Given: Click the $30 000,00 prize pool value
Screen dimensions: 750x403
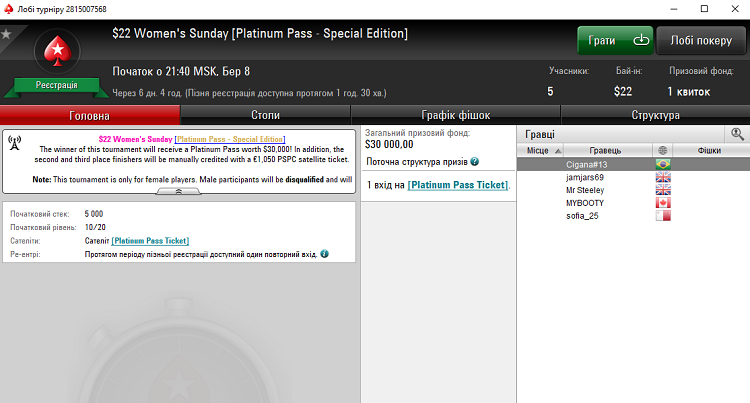Looking at the screenshot, I should [389, 144].
